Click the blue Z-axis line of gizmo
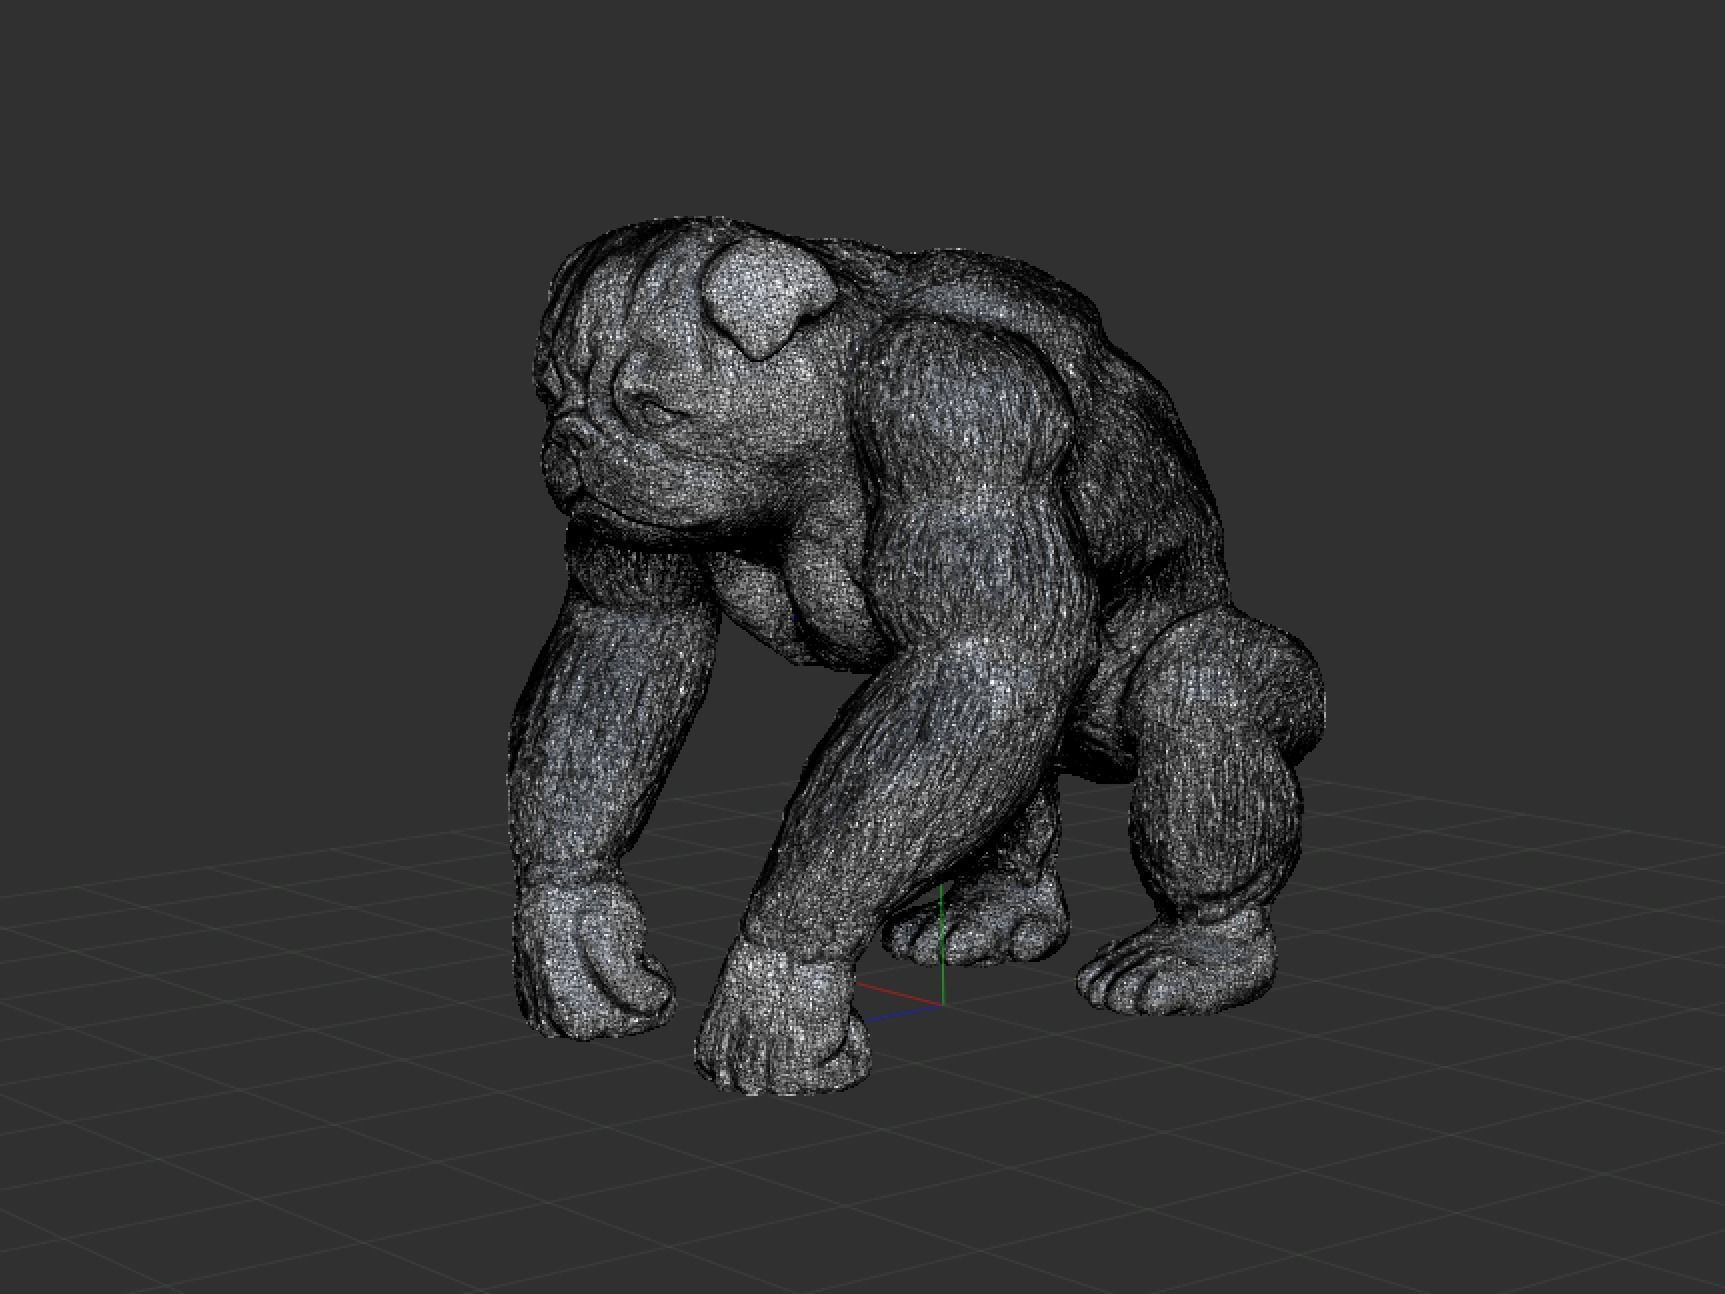1725x1294 pixels. pyautogui.click(x=904, y=1012)
